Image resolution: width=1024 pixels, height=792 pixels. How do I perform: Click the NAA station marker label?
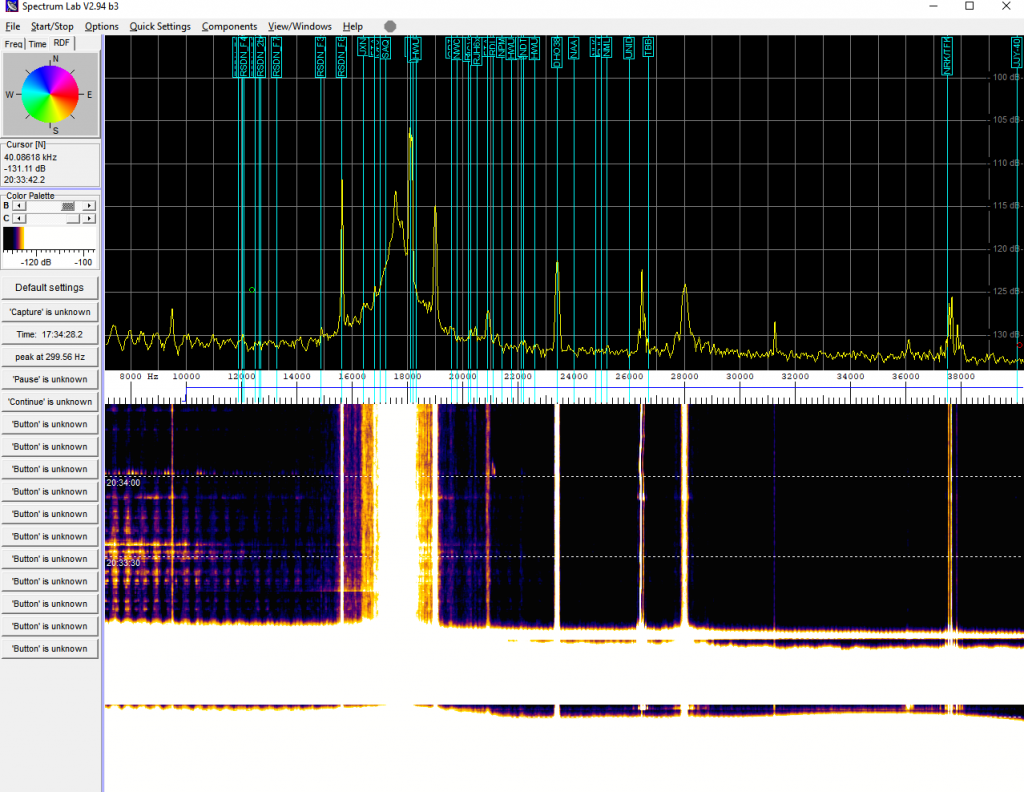point(574,48)
